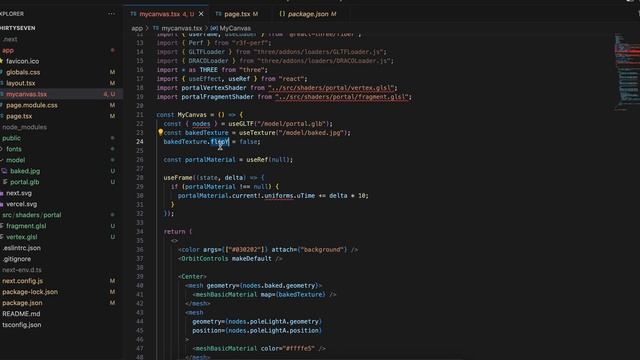
Task: Expand the node_modules folder
Action: [24, 127]
